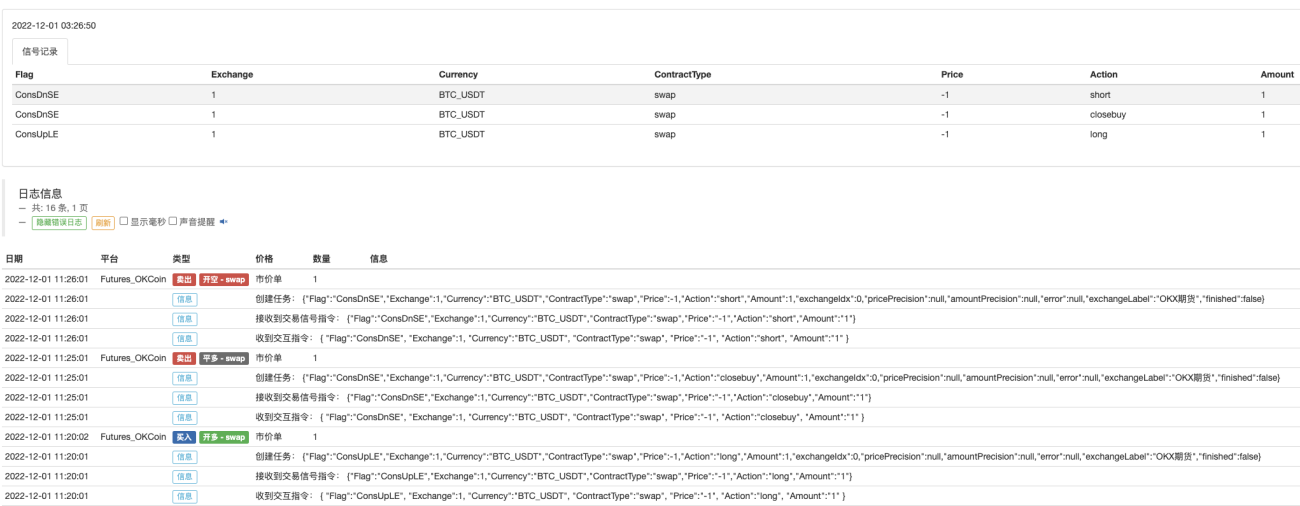
Task: Tick the 声音提醒 checkbox
Action: click(x=173, y=222)
